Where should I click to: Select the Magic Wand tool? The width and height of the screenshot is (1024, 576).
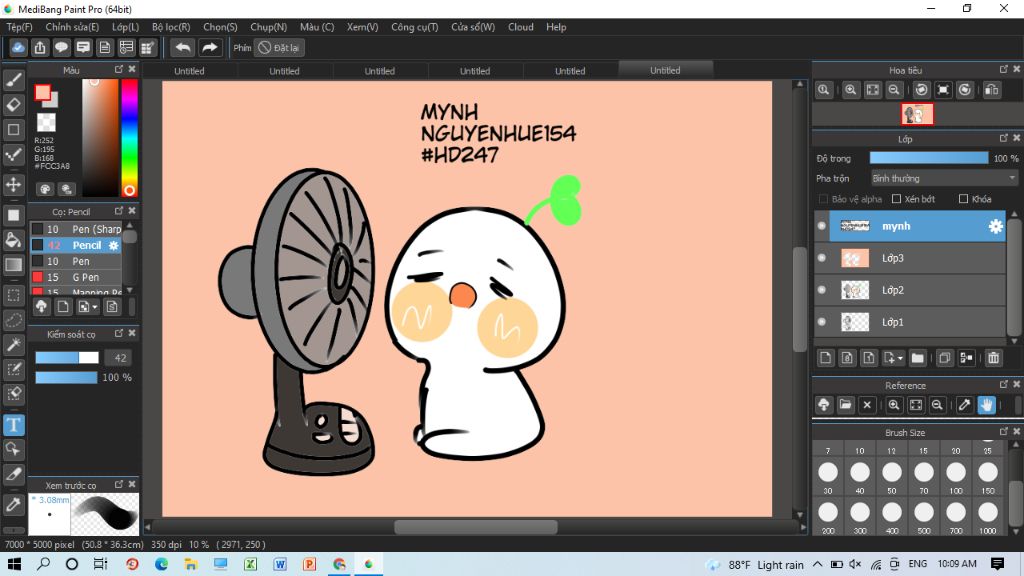13,345
